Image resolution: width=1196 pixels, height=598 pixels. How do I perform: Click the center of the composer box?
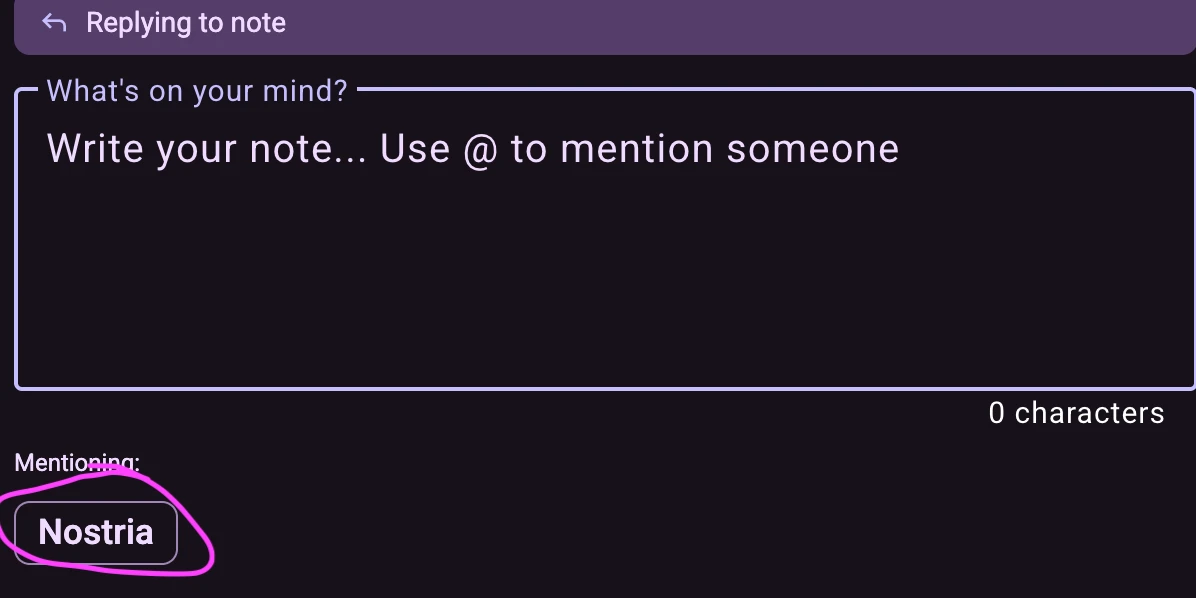click(x=604, y=240)
